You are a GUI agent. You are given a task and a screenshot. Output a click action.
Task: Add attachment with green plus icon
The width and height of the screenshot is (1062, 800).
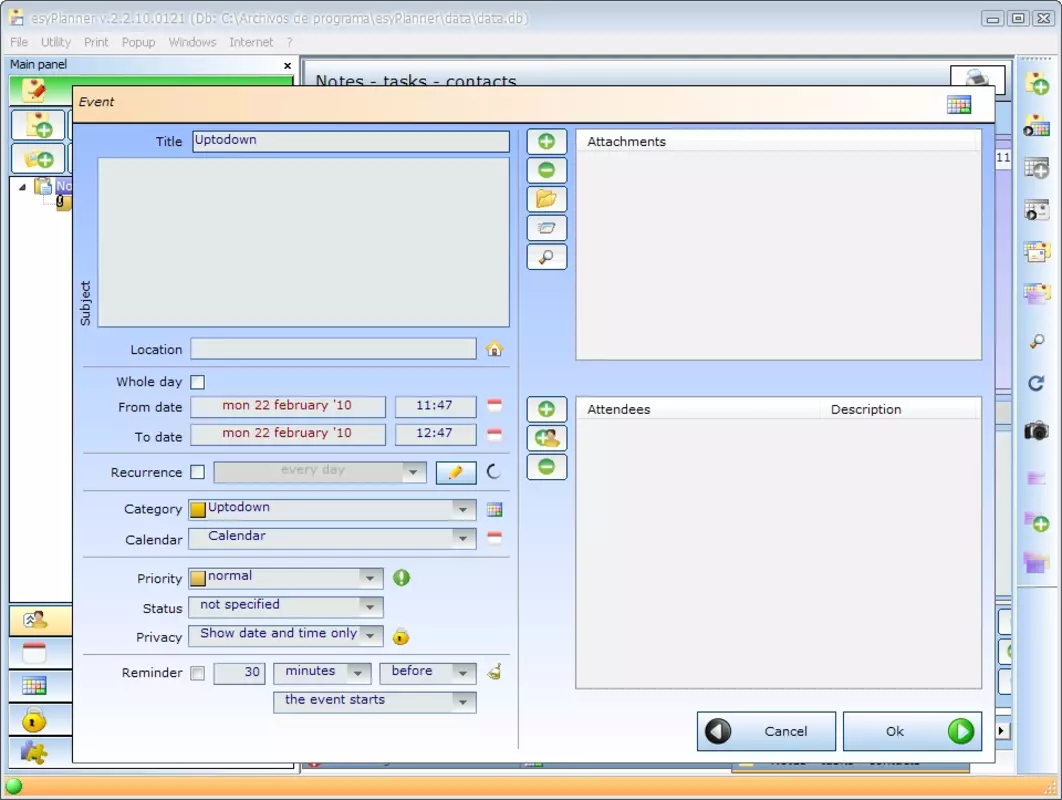(x=547, y=142)
